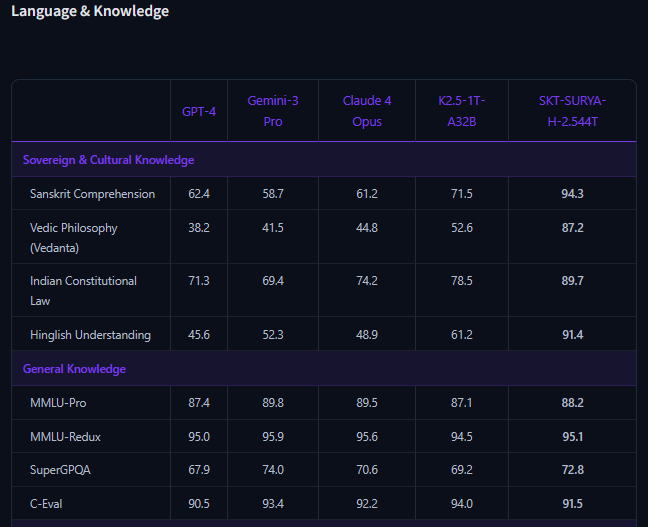The image size is (648, 527).
Task: Click GPT-4 C-Eval score 90.5
Action: pos(199,504)
